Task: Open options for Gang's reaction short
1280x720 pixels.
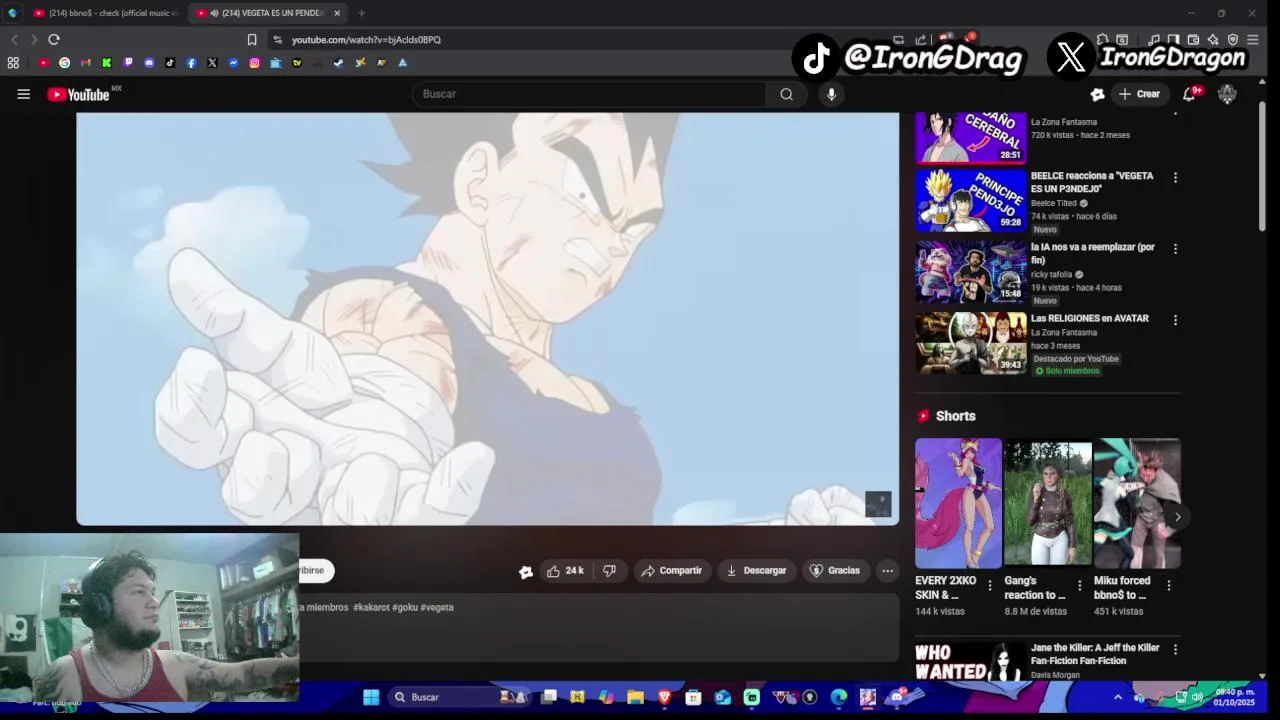Action: (1079, 586)
